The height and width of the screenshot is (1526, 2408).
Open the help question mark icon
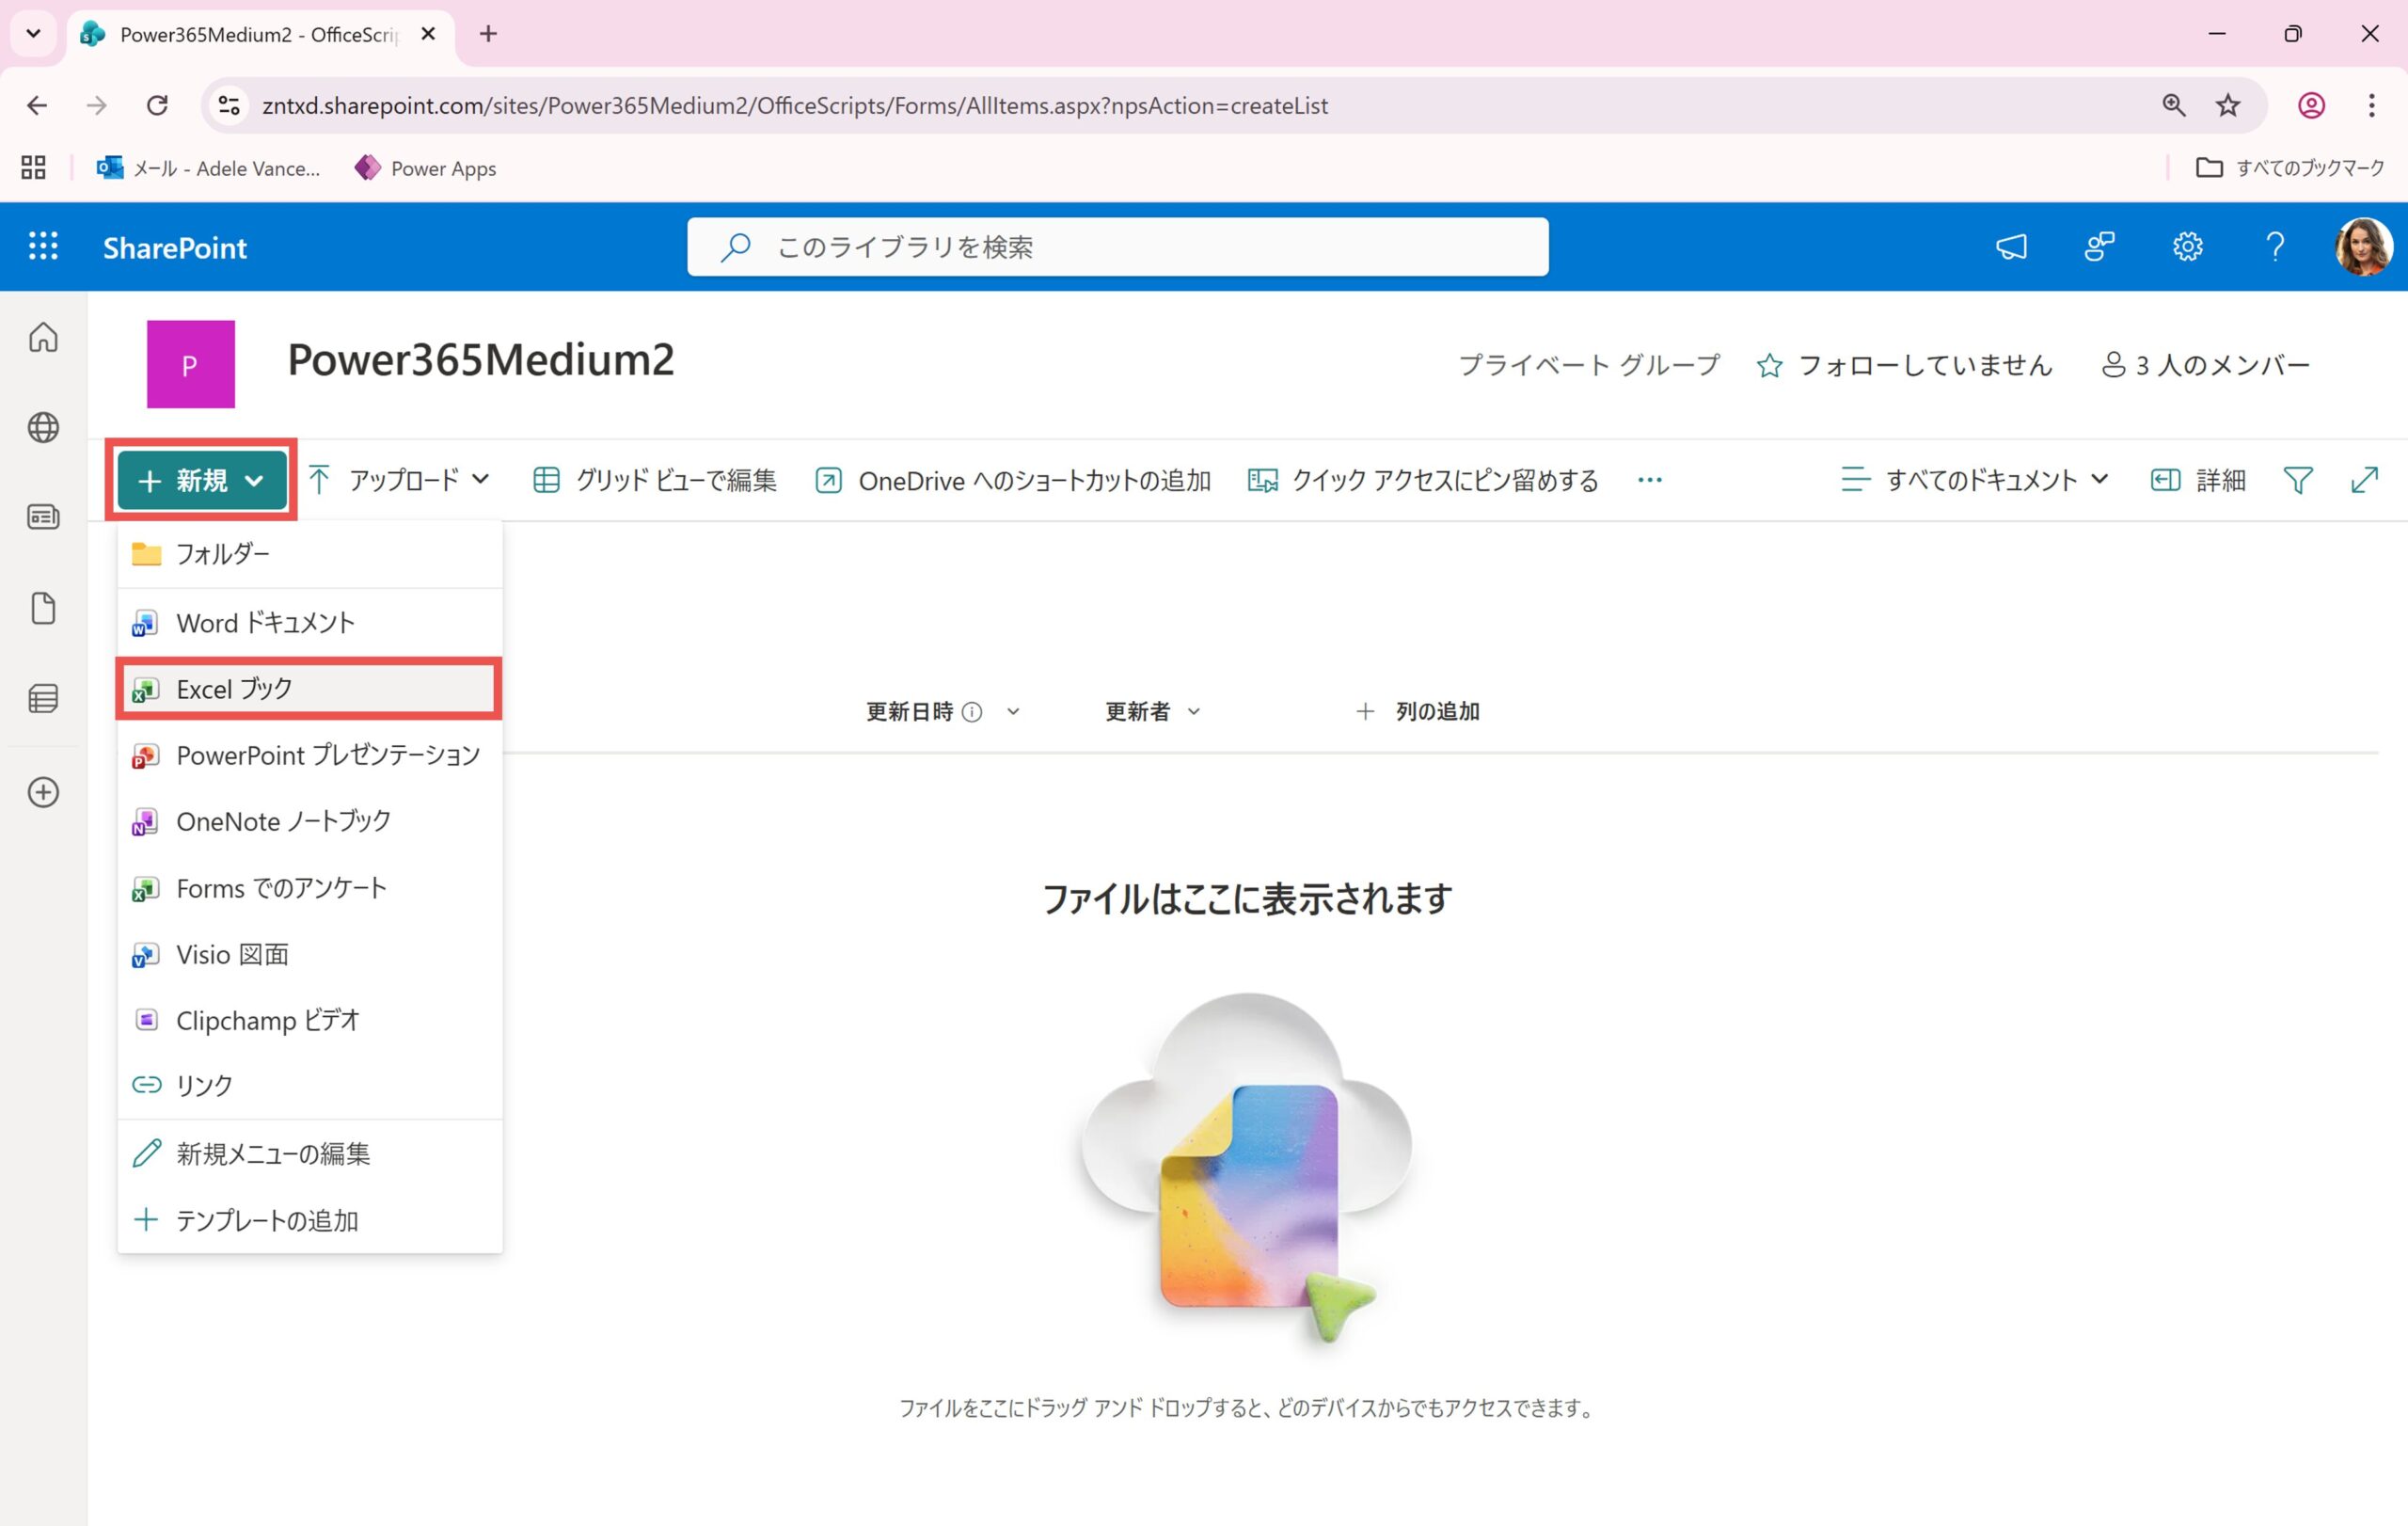(2275, 246)
